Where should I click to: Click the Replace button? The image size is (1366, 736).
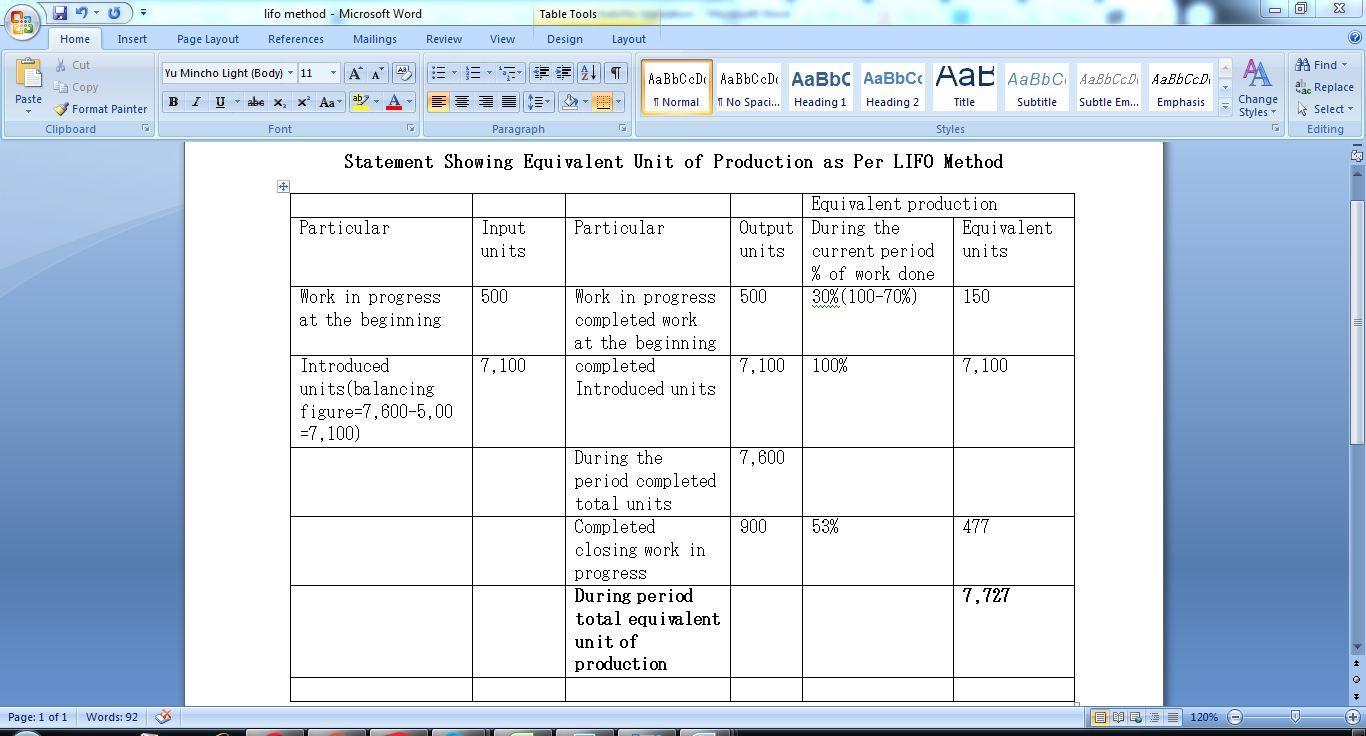pos(1325,87)
